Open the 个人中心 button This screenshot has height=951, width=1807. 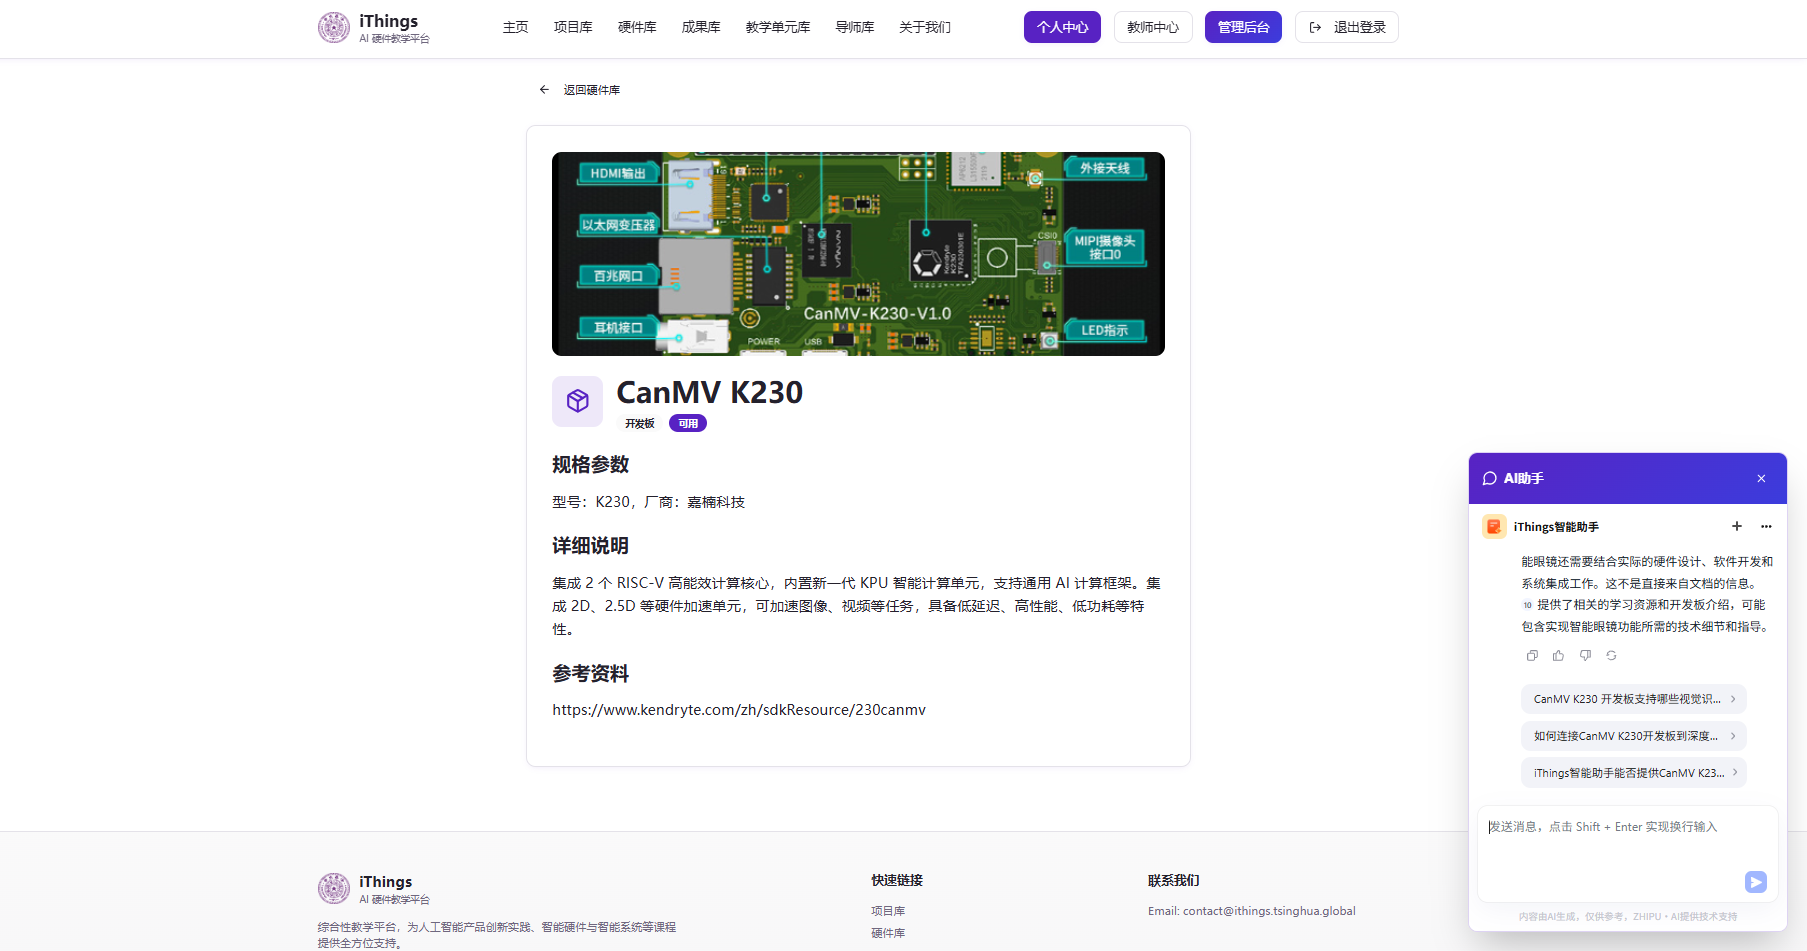[1061, 27]
